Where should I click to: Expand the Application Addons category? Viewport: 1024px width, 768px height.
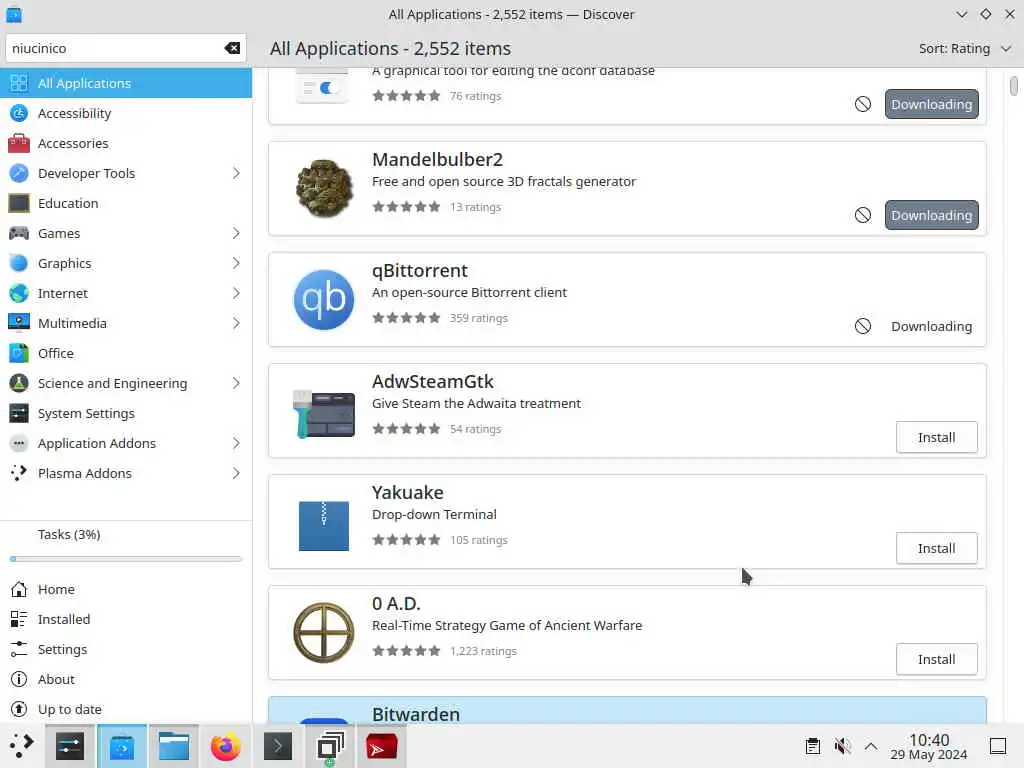[x=236, y=444]
